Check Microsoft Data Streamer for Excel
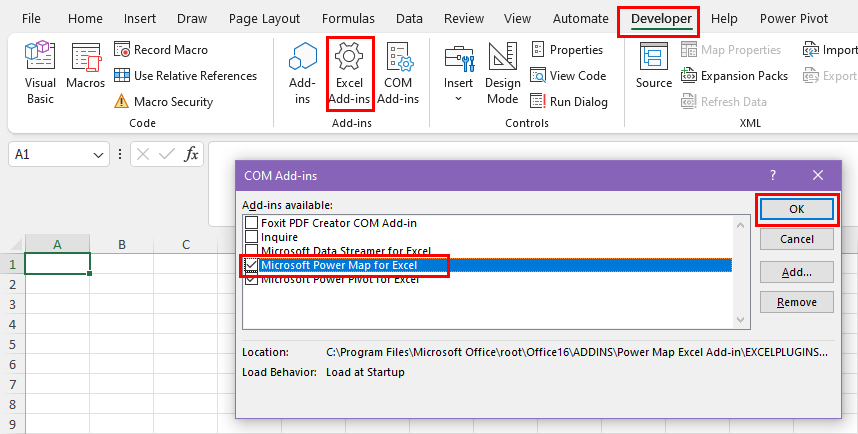858x434 pixels. (251, 251)
